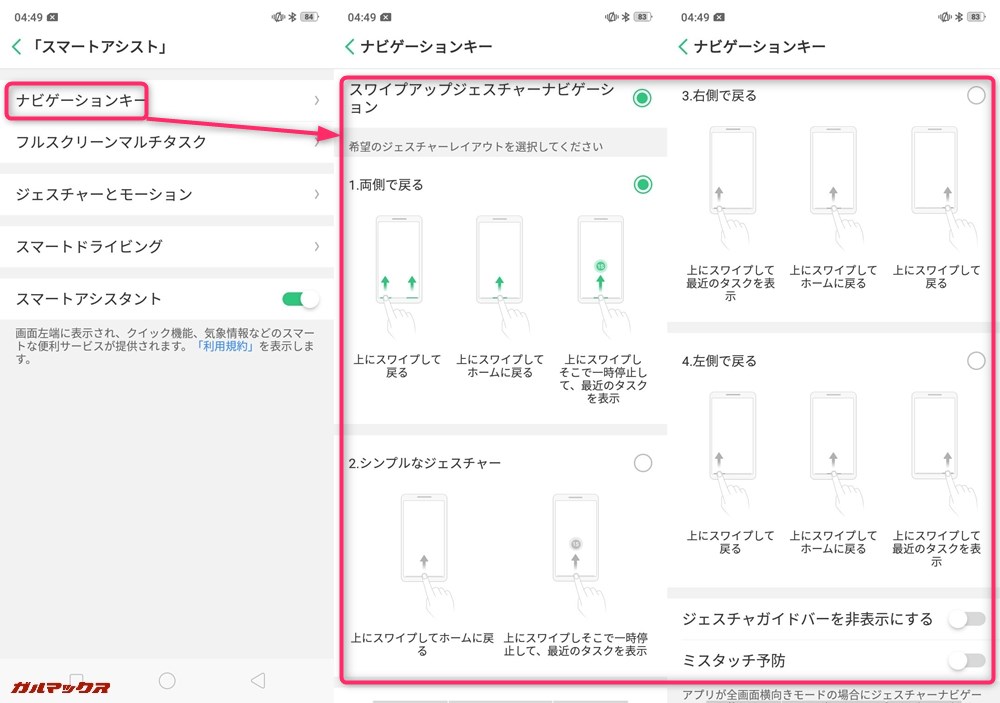Click the Bluetooth icon in the status bar
The image size is (1000, 703).
coord(292,17)
